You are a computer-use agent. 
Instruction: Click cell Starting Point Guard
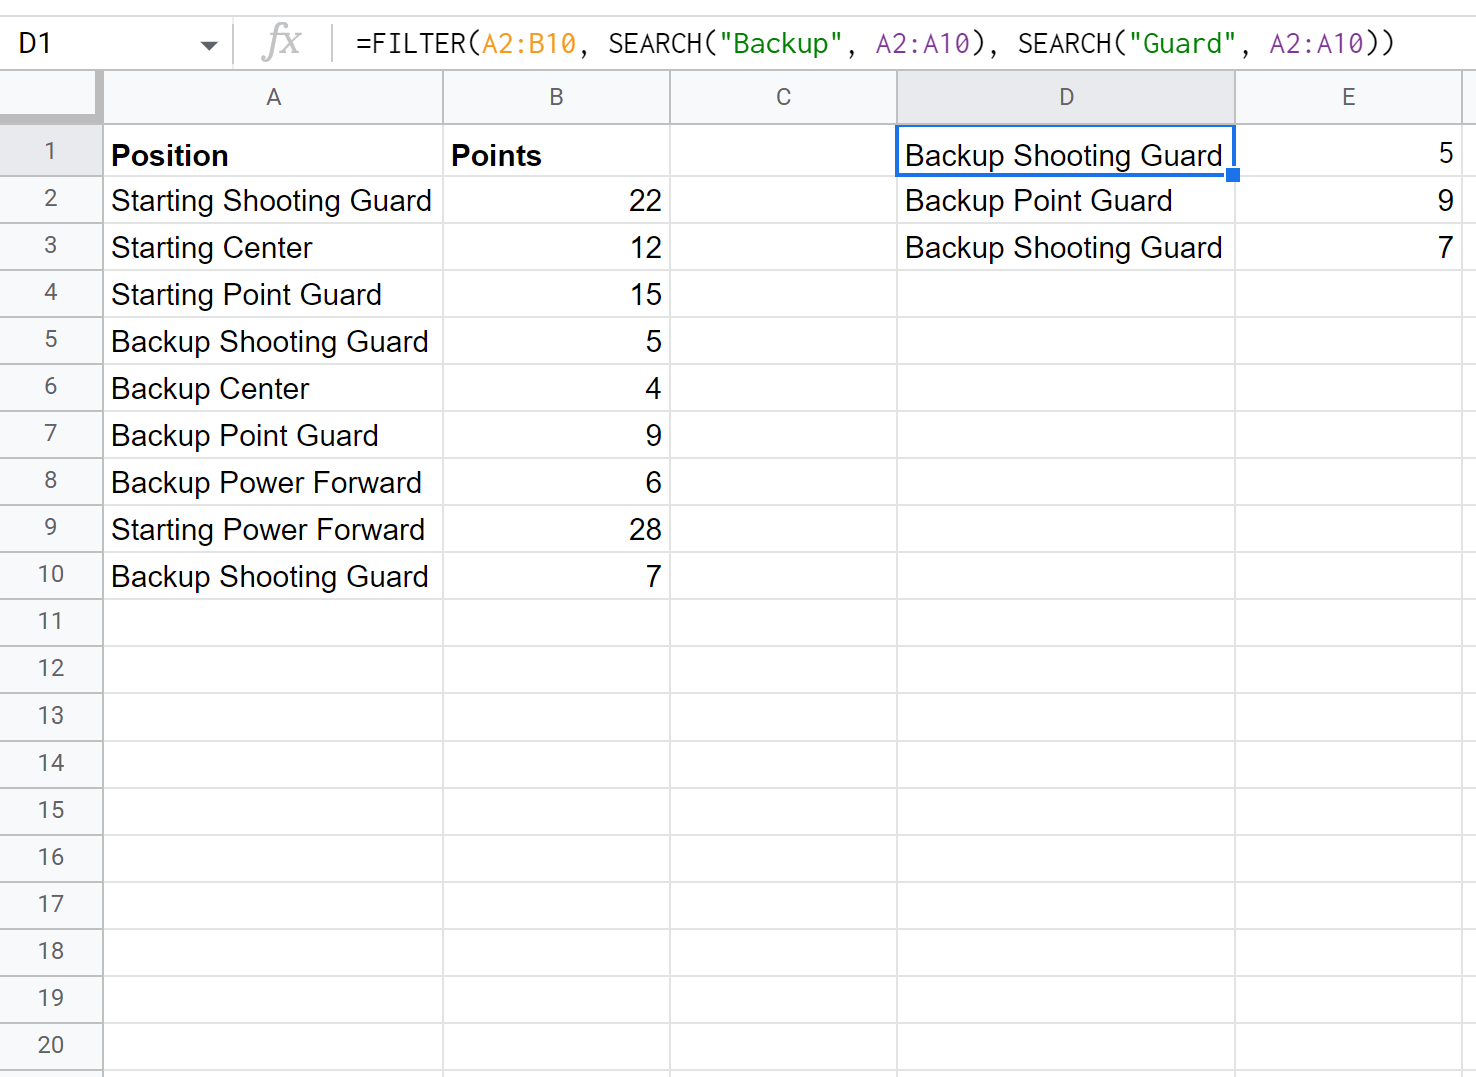(x=273, y=294)
